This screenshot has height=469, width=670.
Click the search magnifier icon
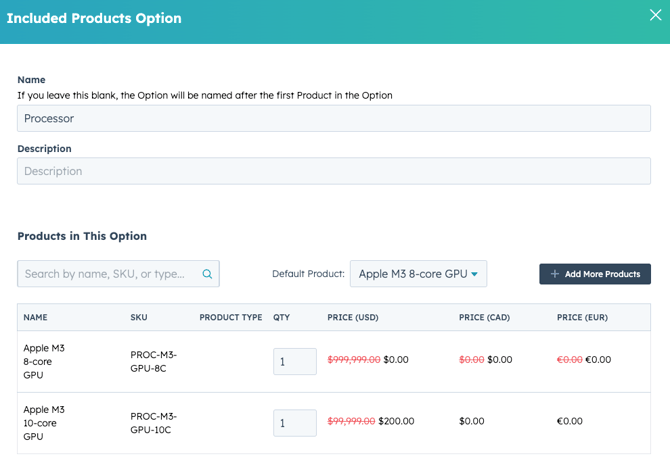click(207, 274)
